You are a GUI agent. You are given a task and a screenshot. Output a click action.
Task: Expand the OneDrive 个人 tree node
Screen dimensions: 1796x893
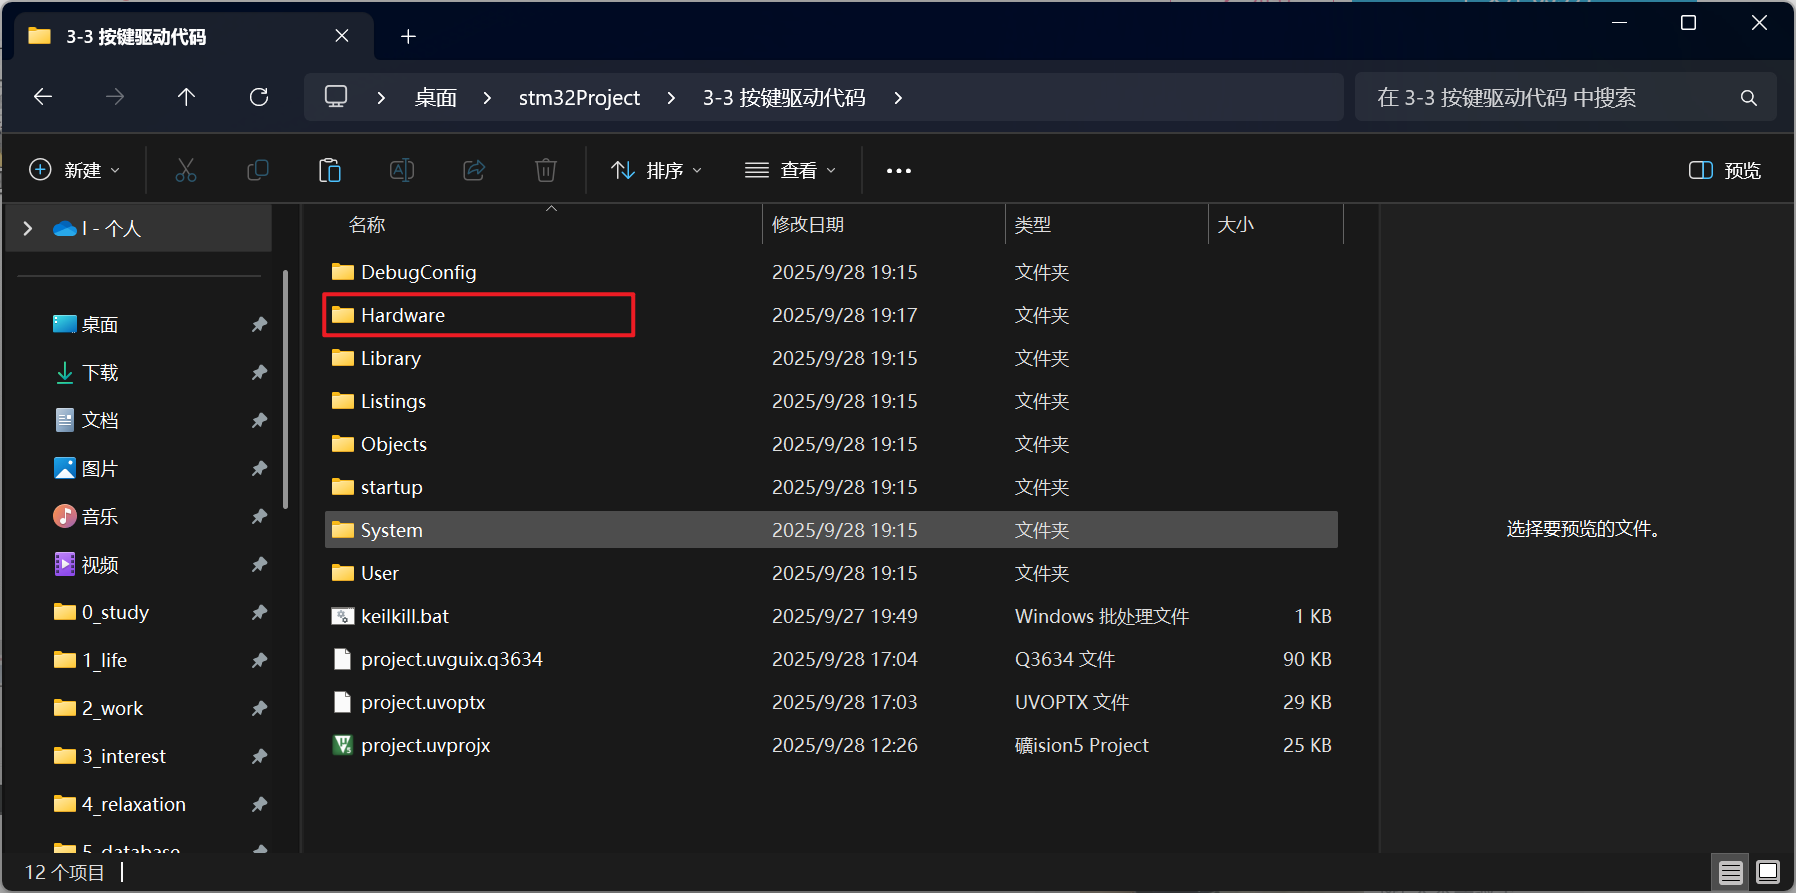point(28,229)
